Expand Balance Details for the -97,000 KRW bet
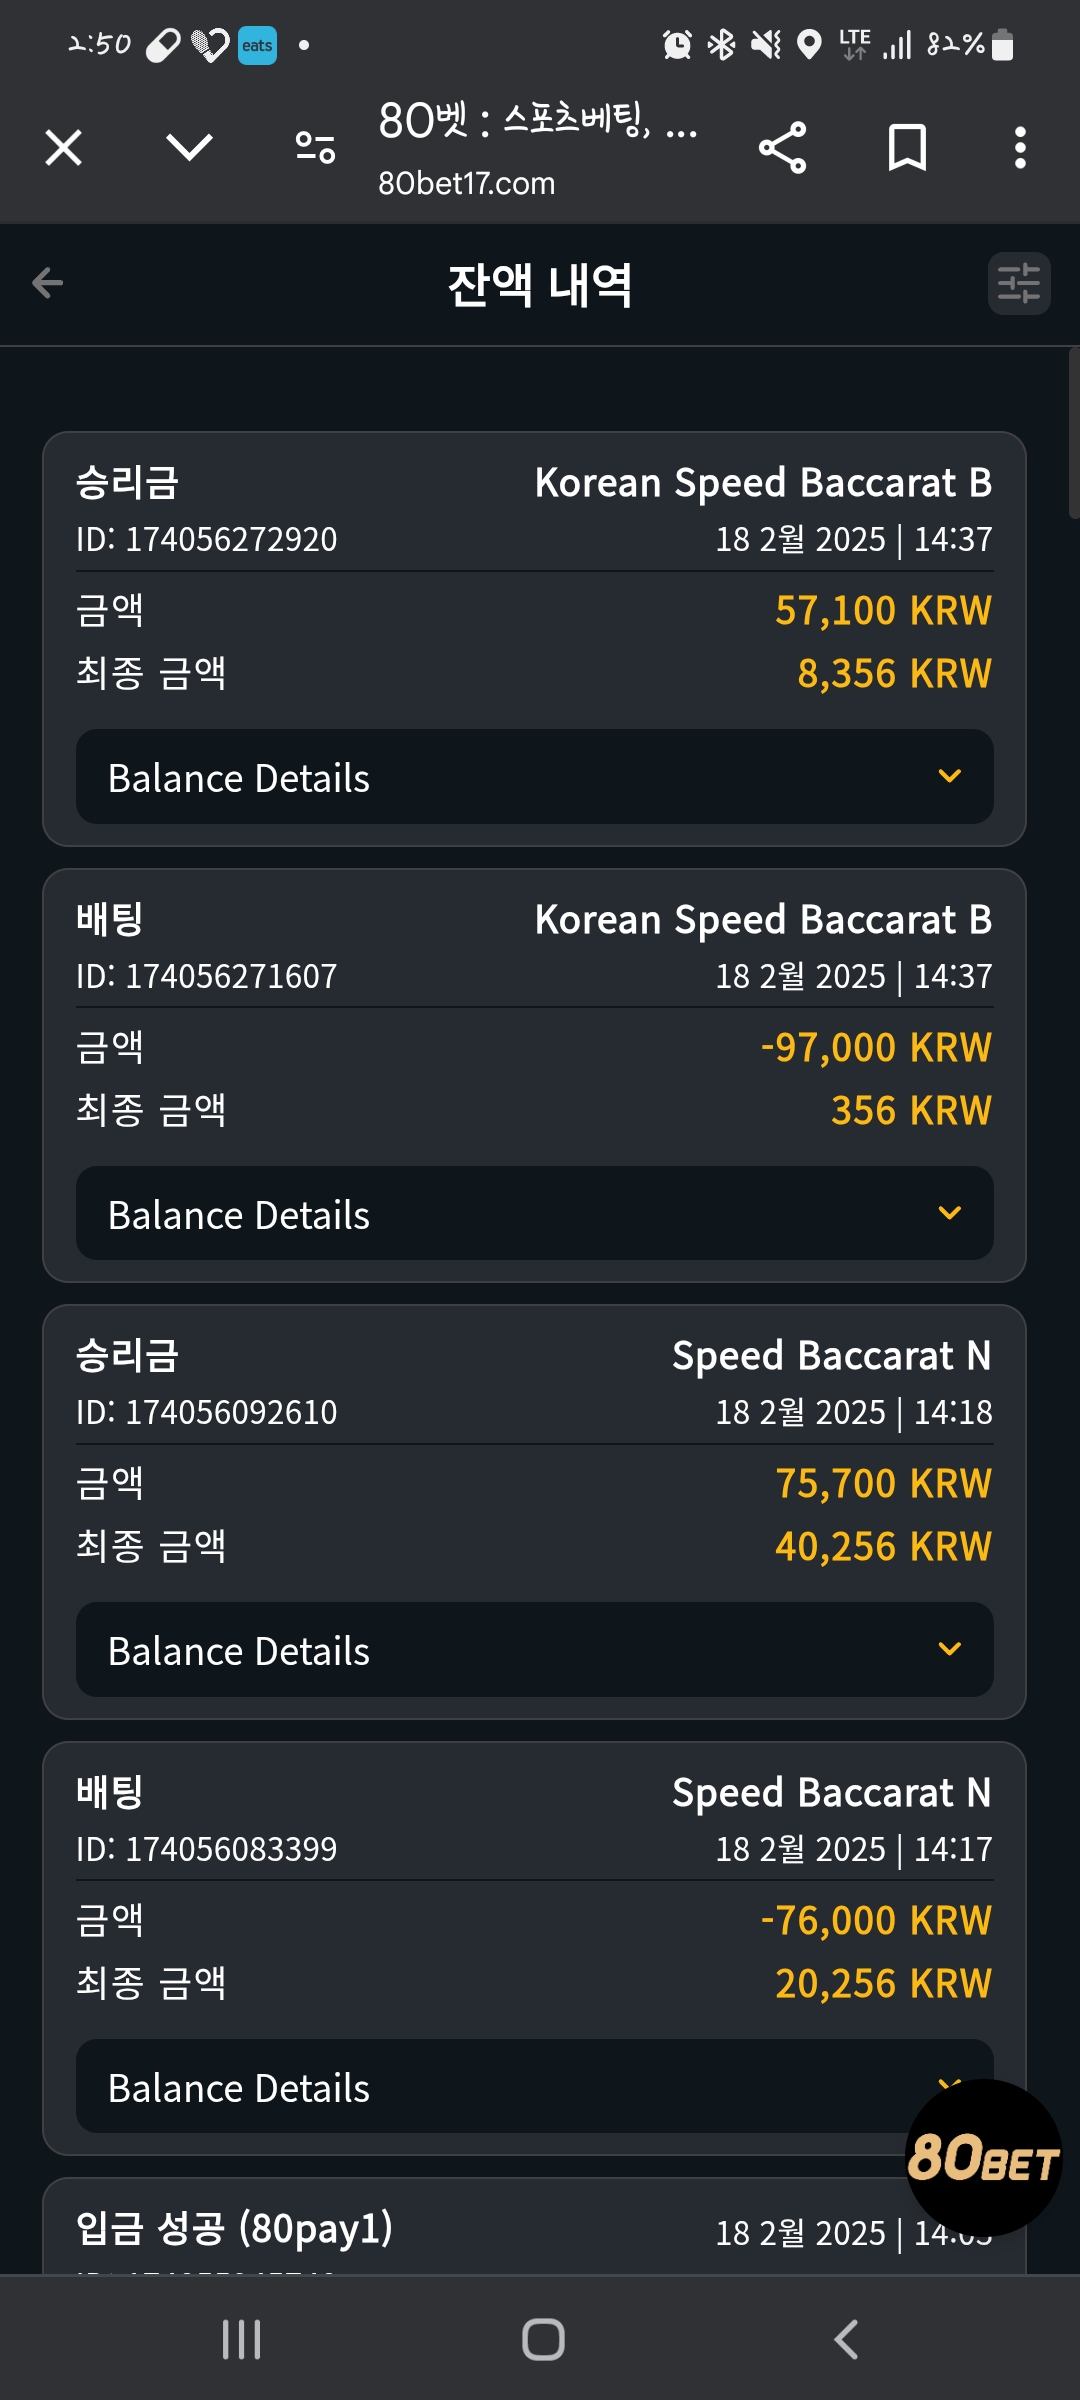This screenshot has height=2400, width=1080. coord(535,1213)
